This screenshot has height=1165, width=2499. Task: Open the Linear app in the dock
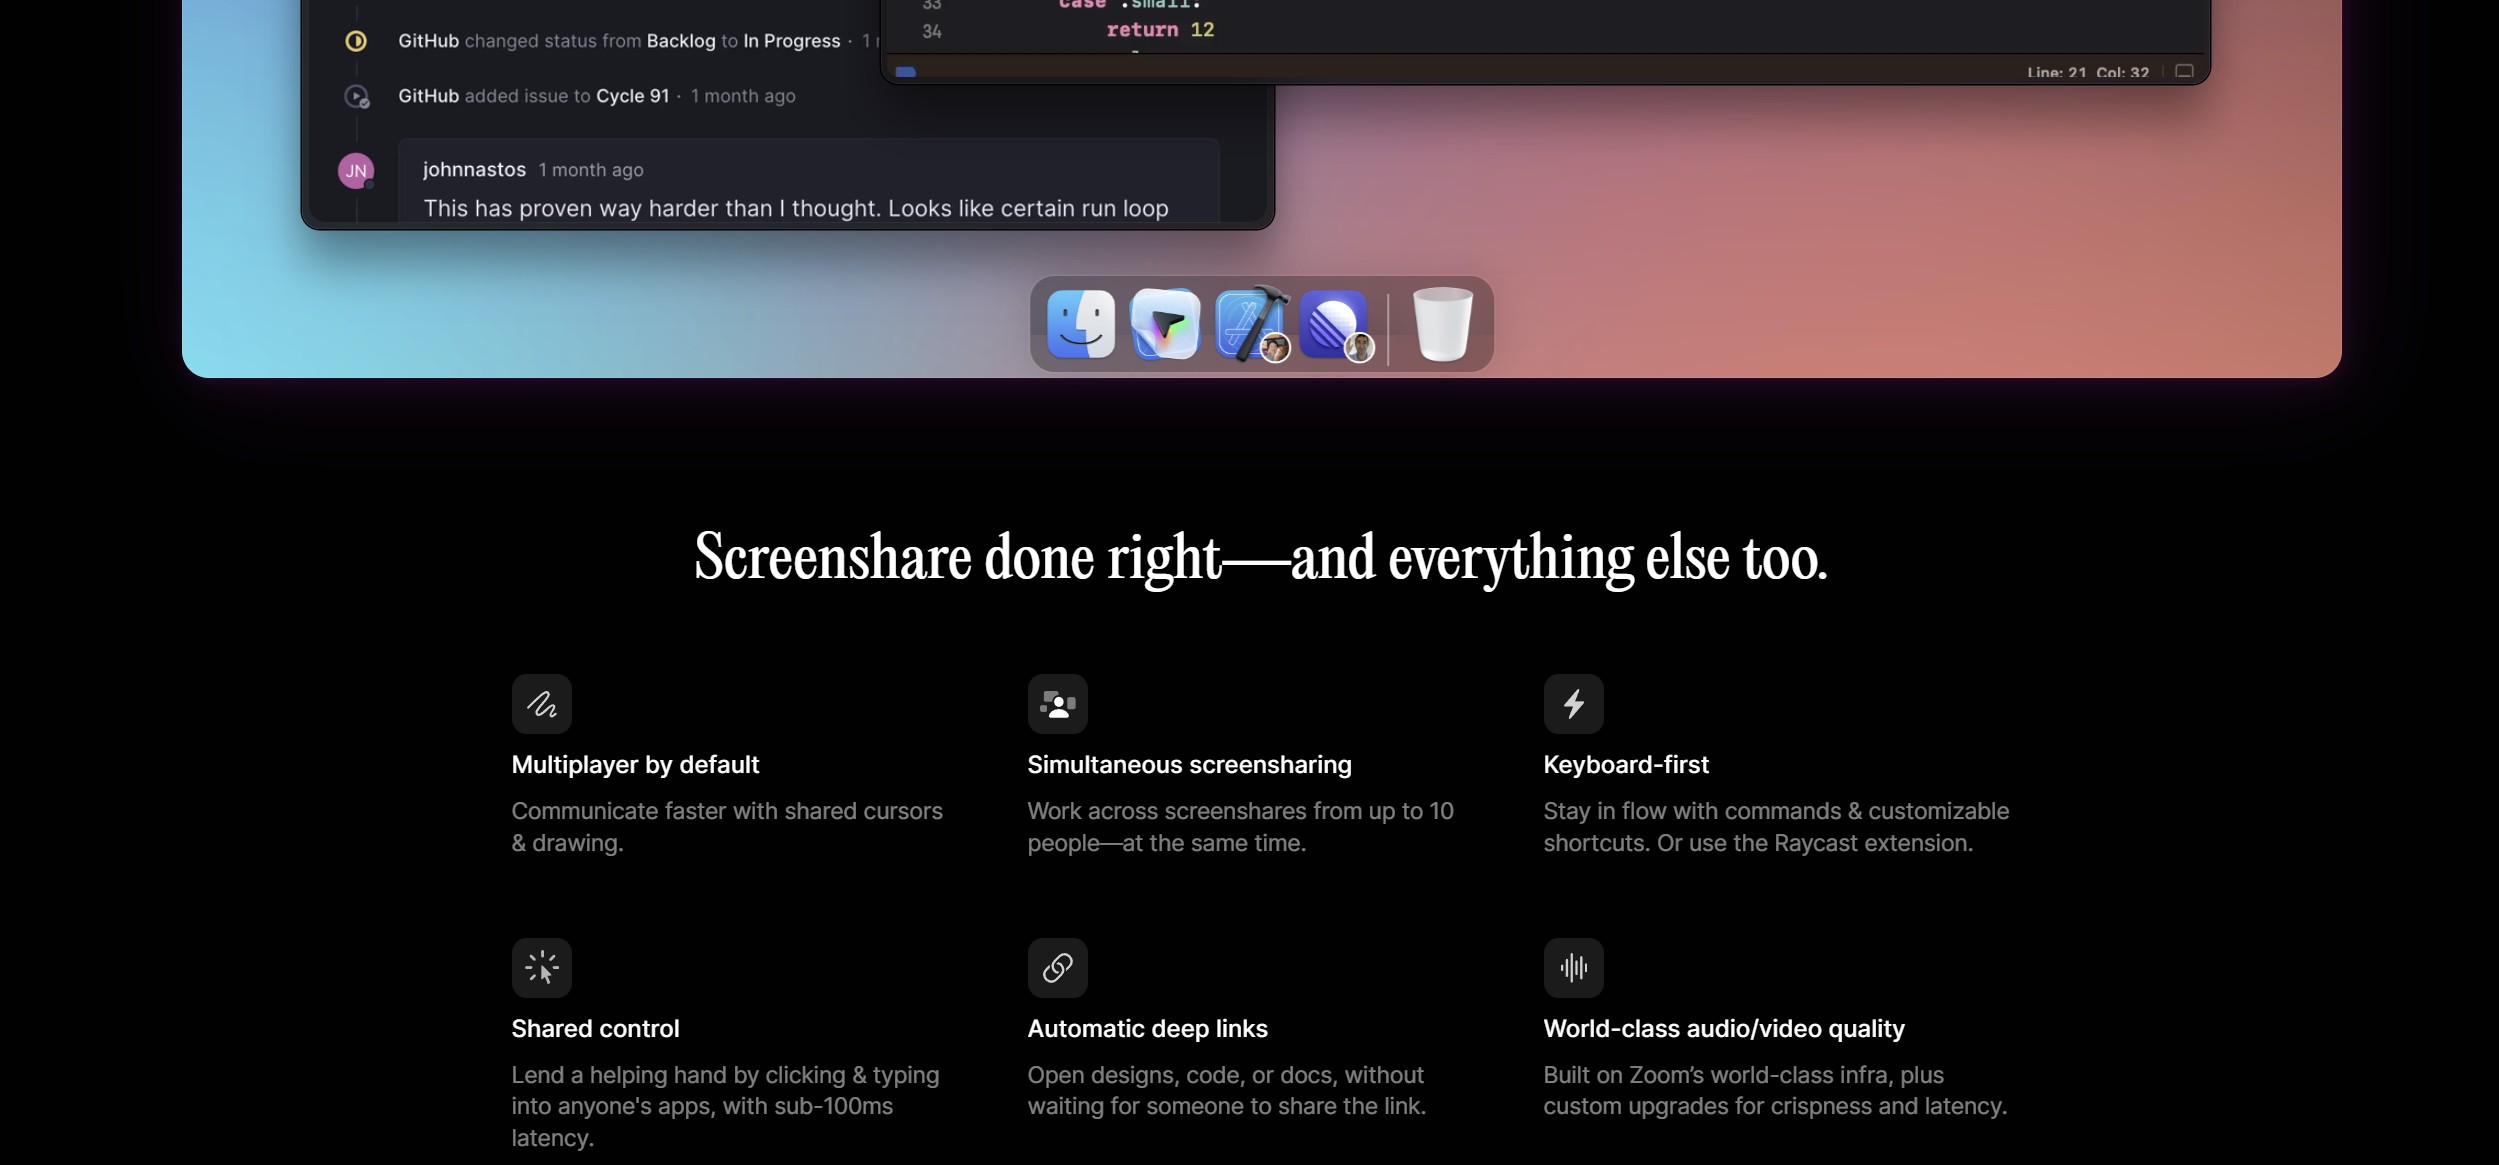coord(1334,324)
